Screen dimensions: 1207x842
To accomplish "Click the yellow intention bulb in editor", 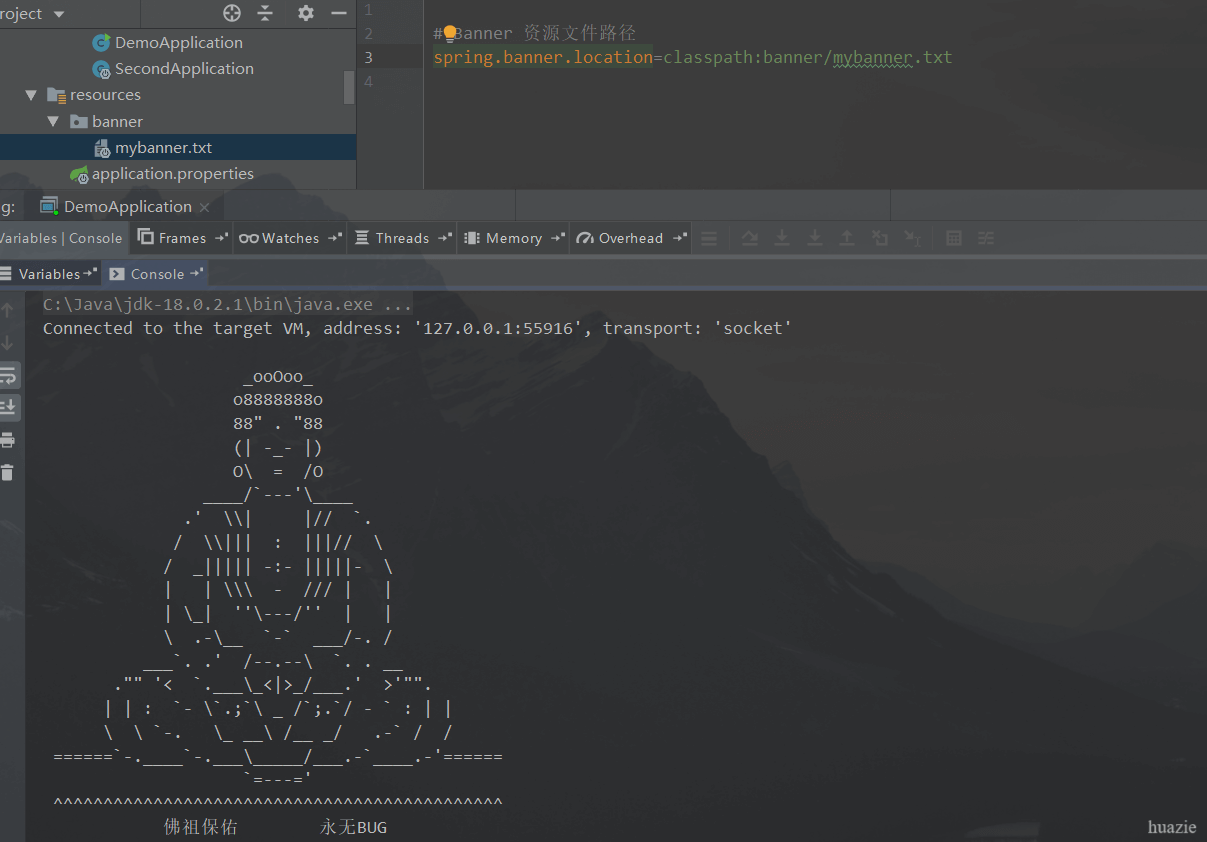I will [449, 33].
